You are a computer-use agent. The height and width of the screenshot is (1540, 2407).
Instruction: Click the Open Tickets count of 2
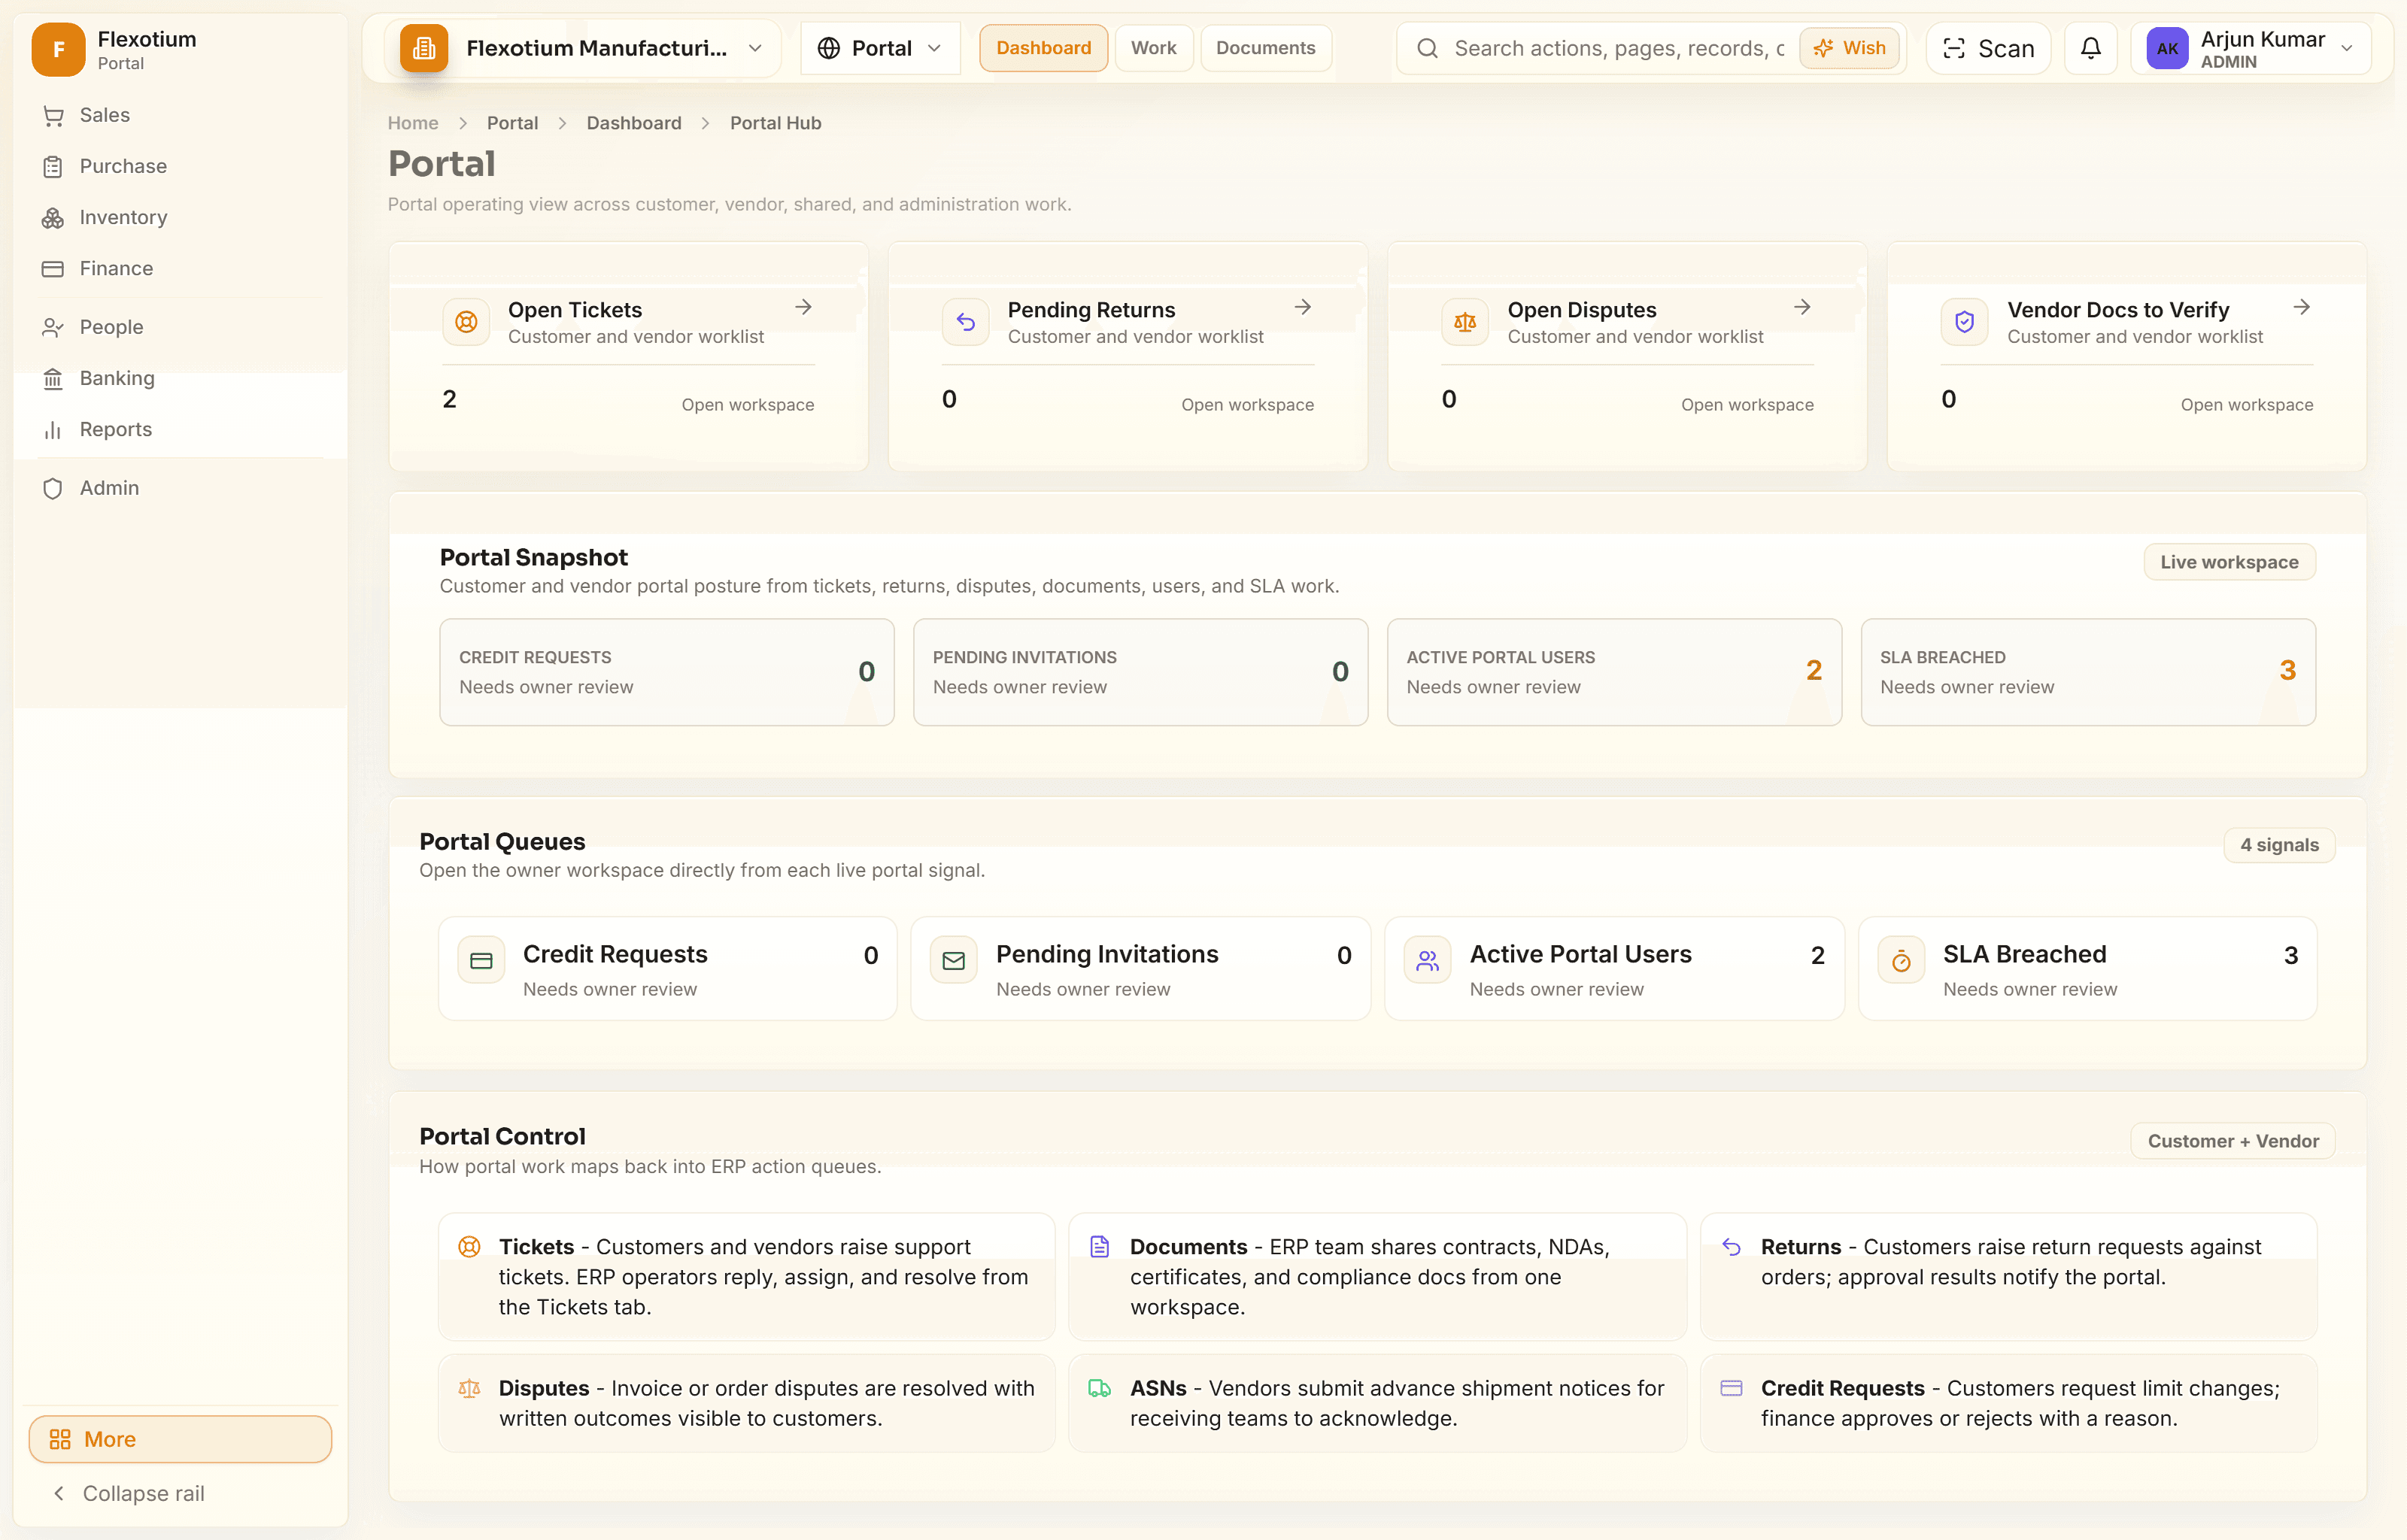(x=449, y=399)
